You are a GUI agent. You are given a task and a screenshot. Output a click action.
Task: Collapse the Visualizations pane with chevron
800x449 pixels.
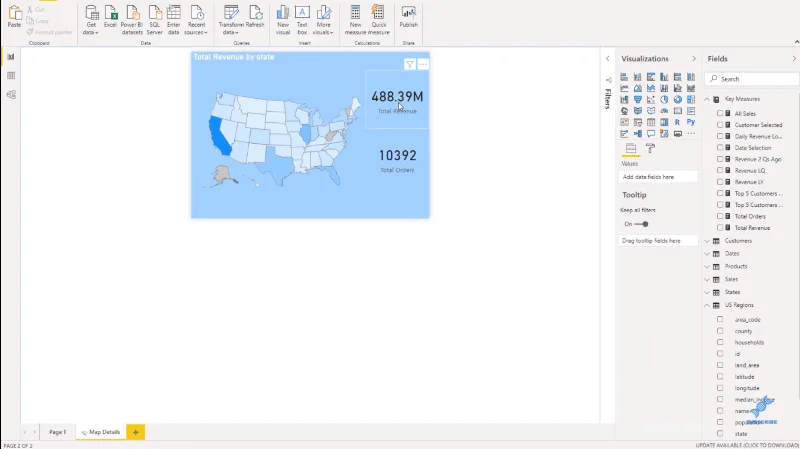(694, 59)
